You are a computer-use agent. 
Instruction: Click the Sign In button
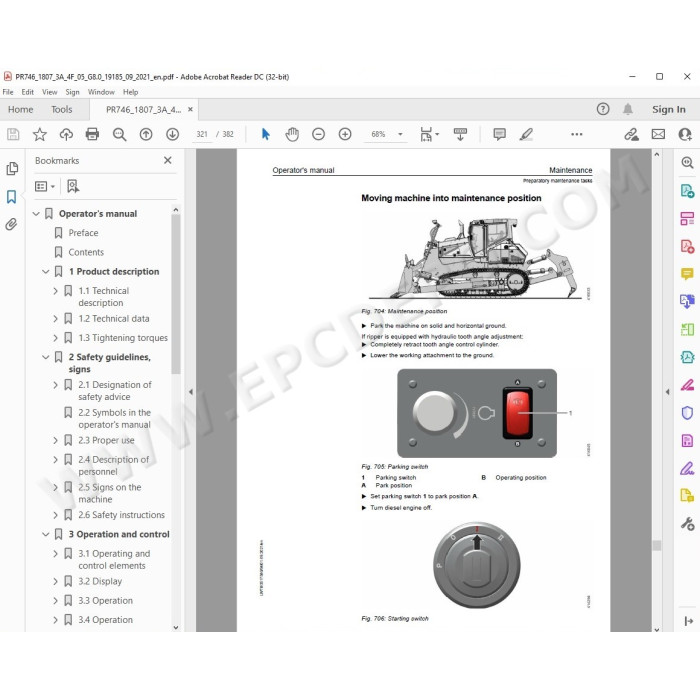coord(668,109)
